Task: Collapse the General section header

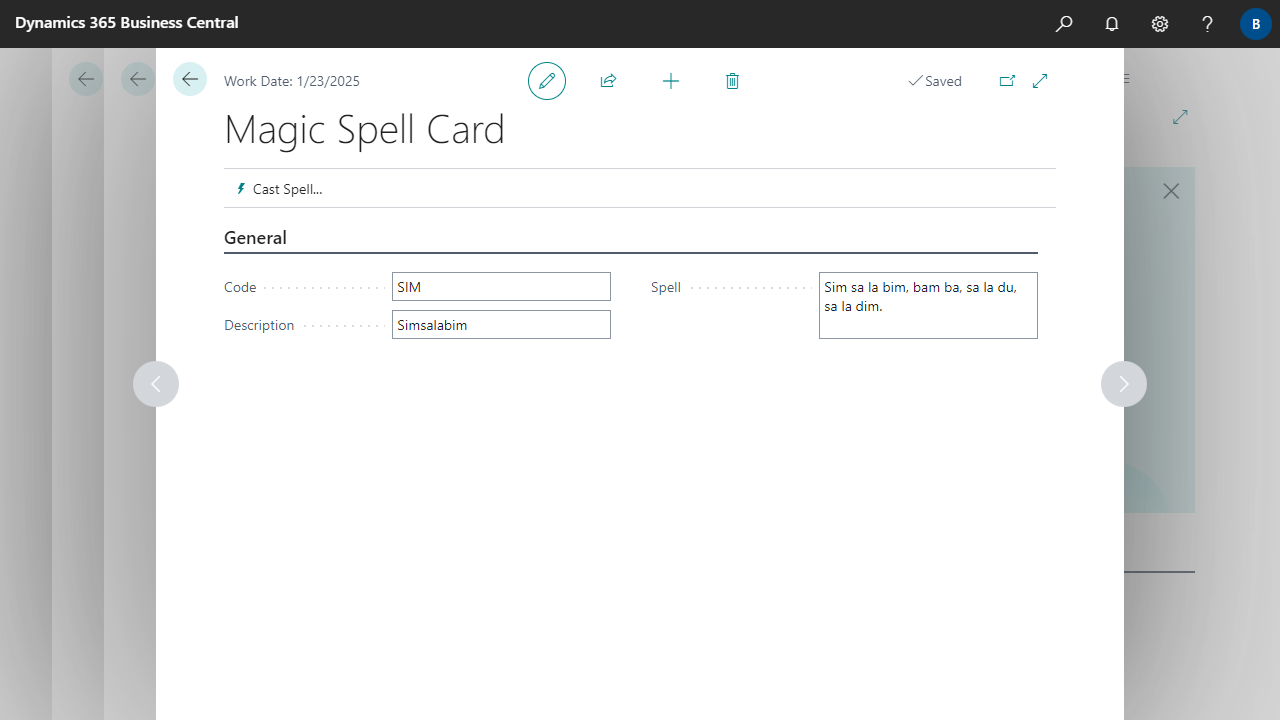Action: click(x=255, y=238)
